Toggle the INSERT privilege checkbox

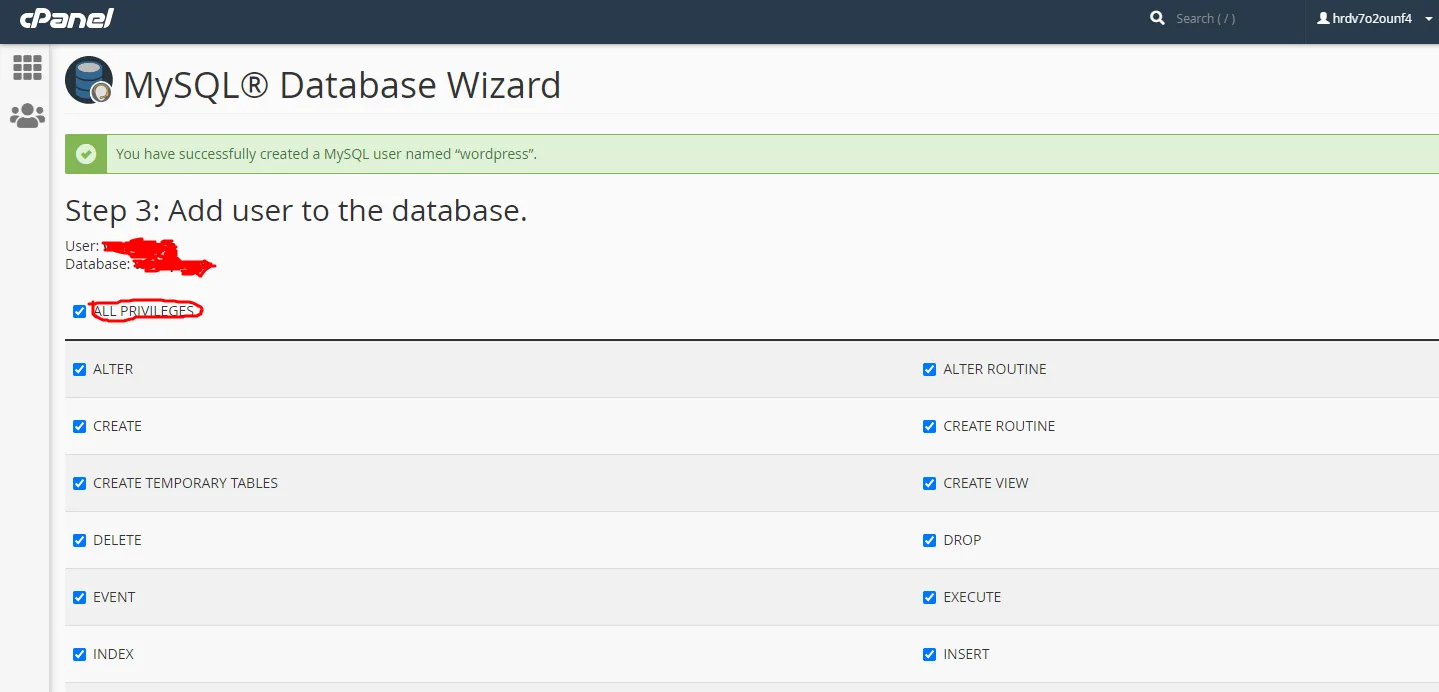coord(930,654)
